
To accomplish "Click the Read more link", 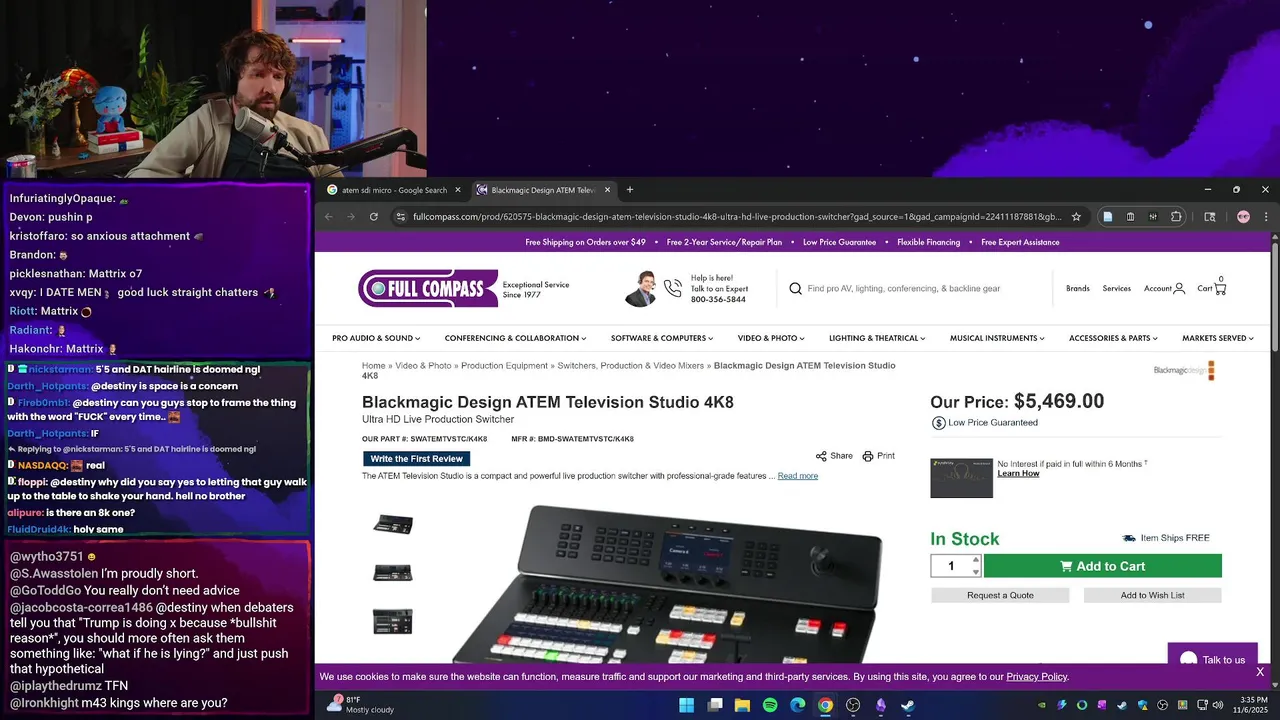I will point(798,476).
